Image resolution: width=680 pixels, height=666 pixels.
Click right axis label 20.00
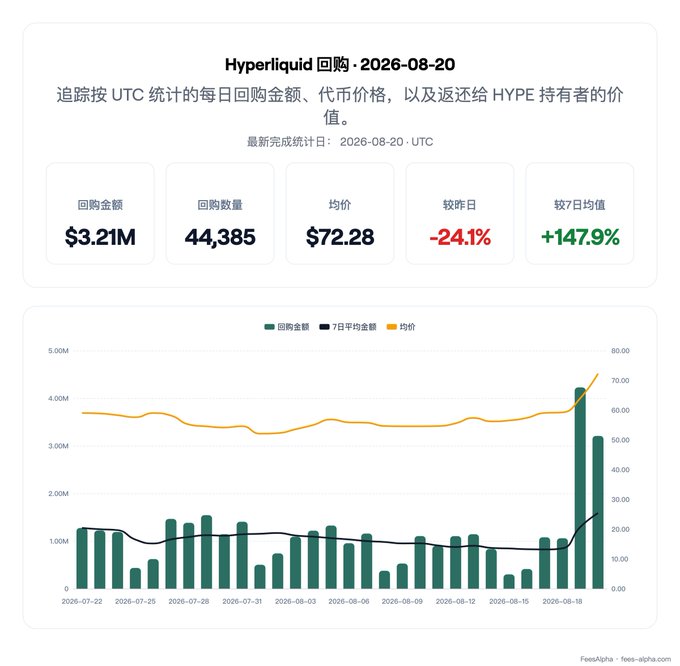coord(620,529)
